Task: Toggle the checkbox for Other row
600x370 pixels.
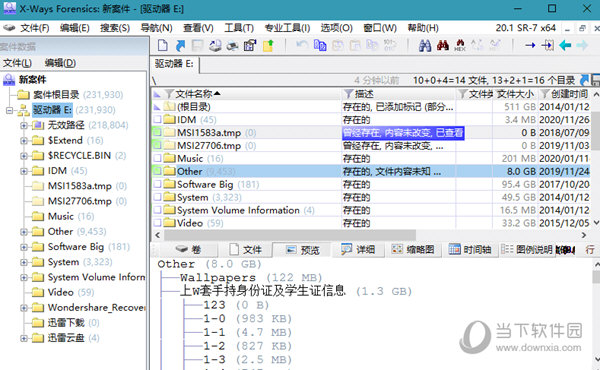Action: [157, 171]
